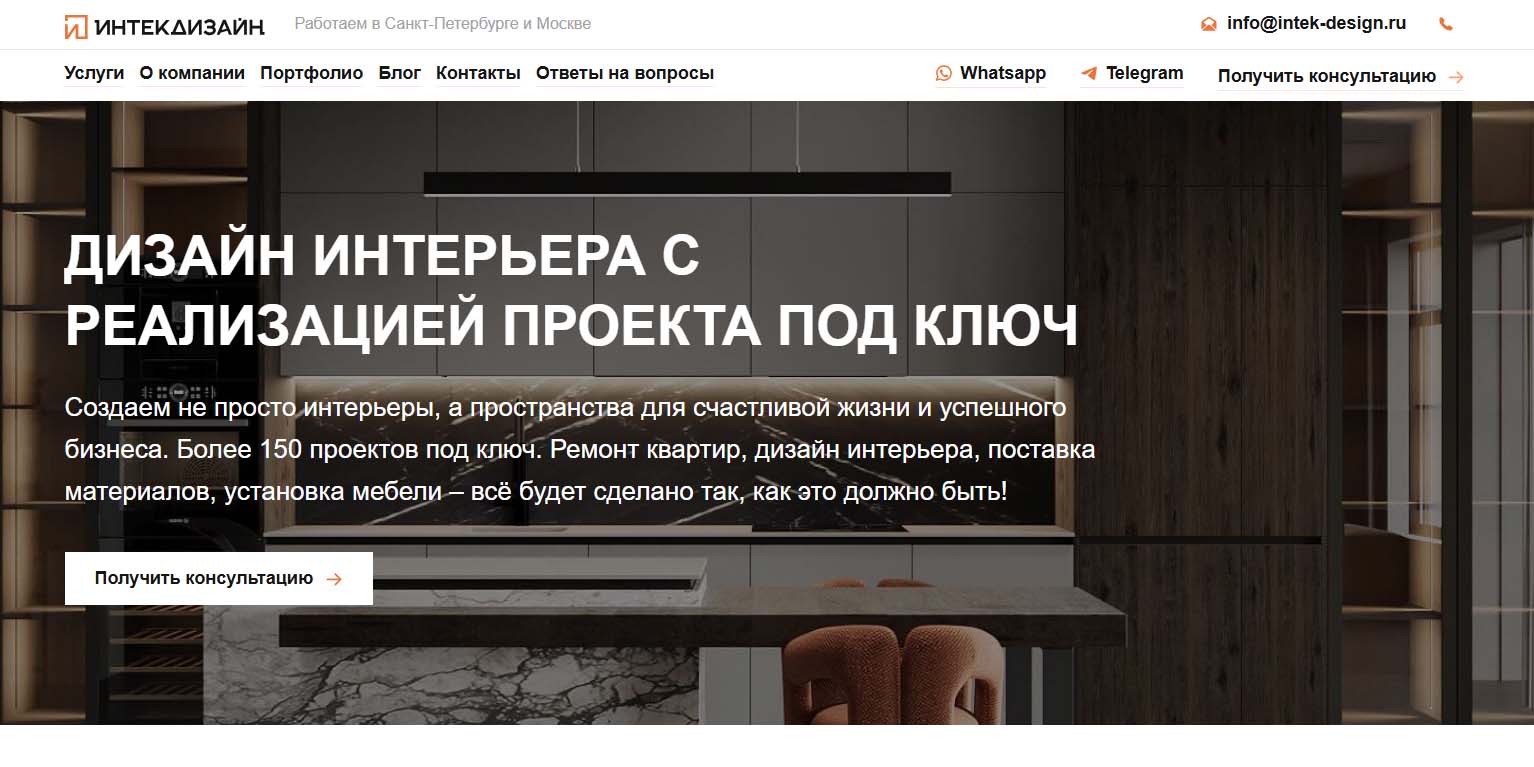
Task: Click the arrow next to header Получить консультацию
Action: pos(1455,77)
